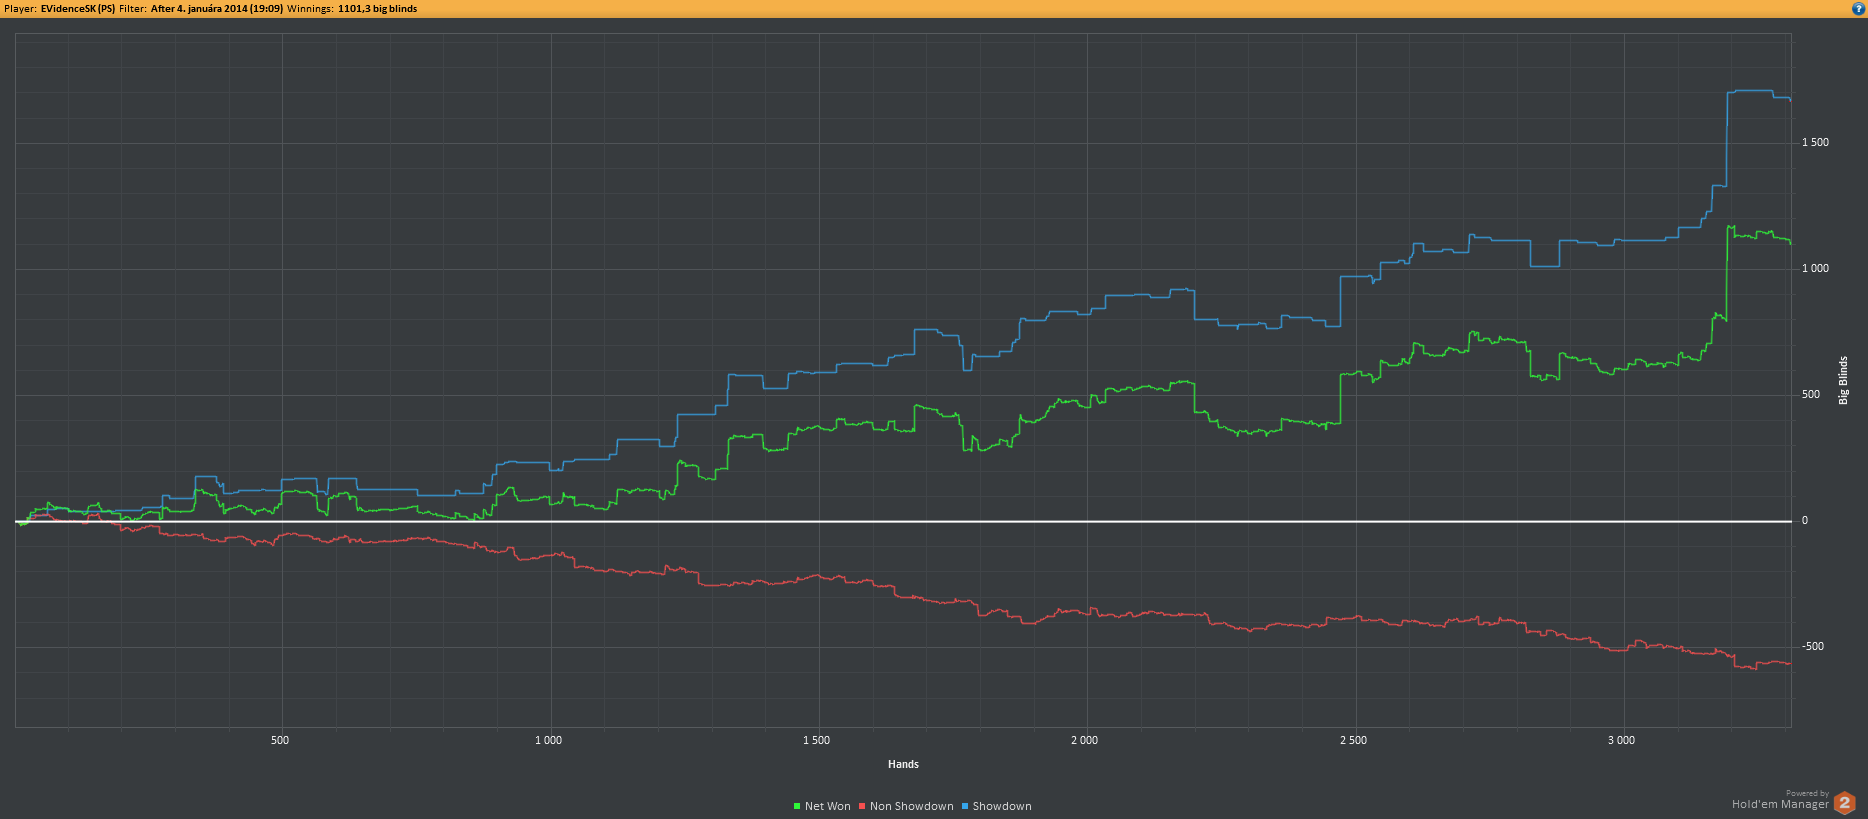Click the 0 value on vertical axis

pyautogui.click(x=1805, y=520)
